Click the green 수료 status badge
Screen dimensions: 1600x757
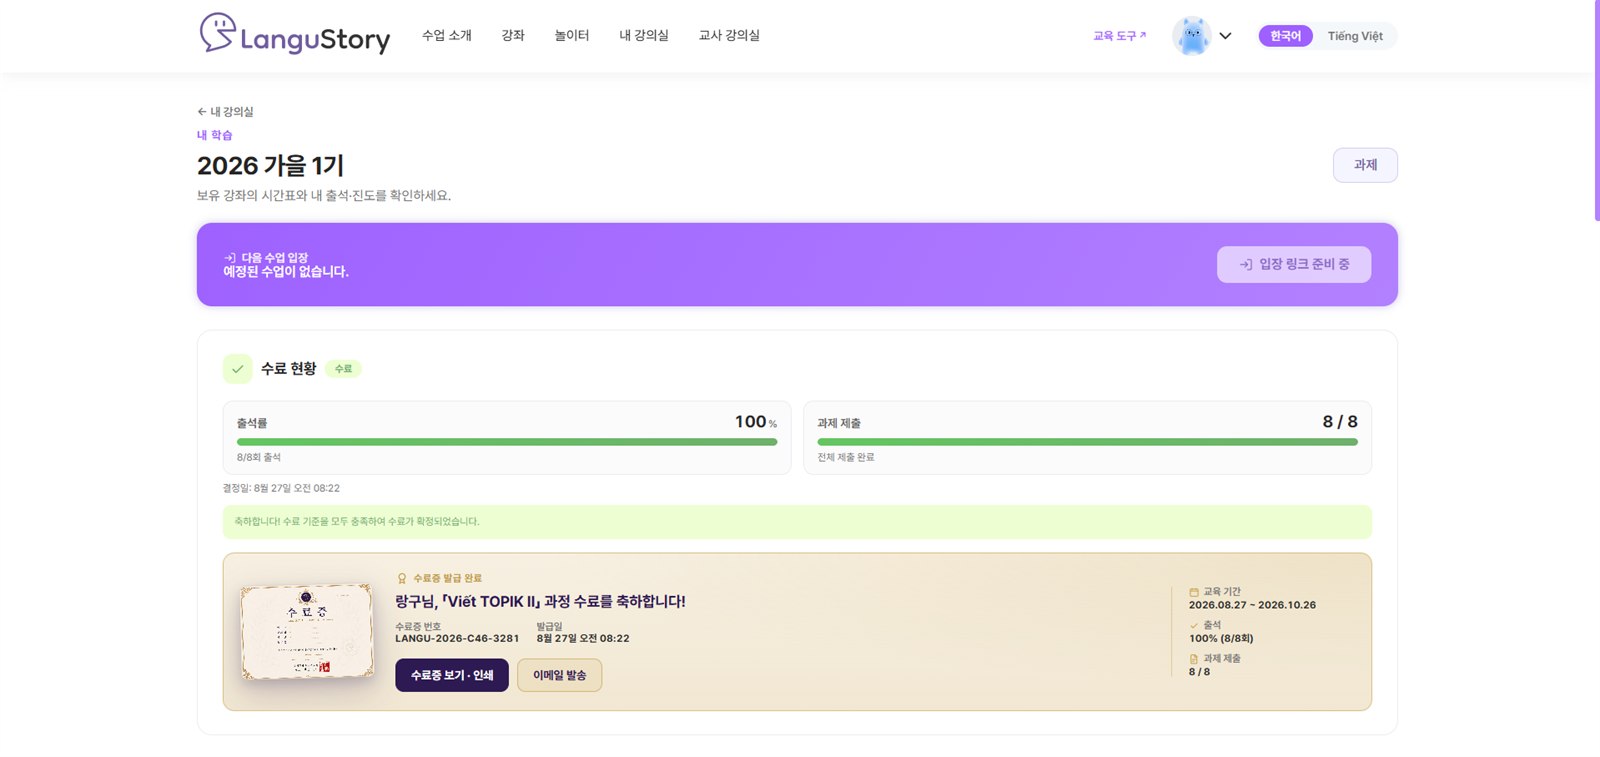[343, 369]
